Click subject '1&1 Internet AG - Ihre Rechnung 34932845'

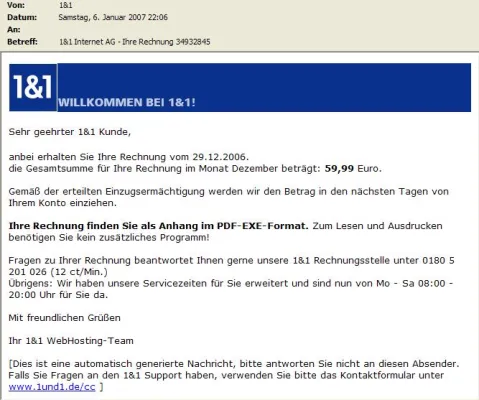click(135, 42)
